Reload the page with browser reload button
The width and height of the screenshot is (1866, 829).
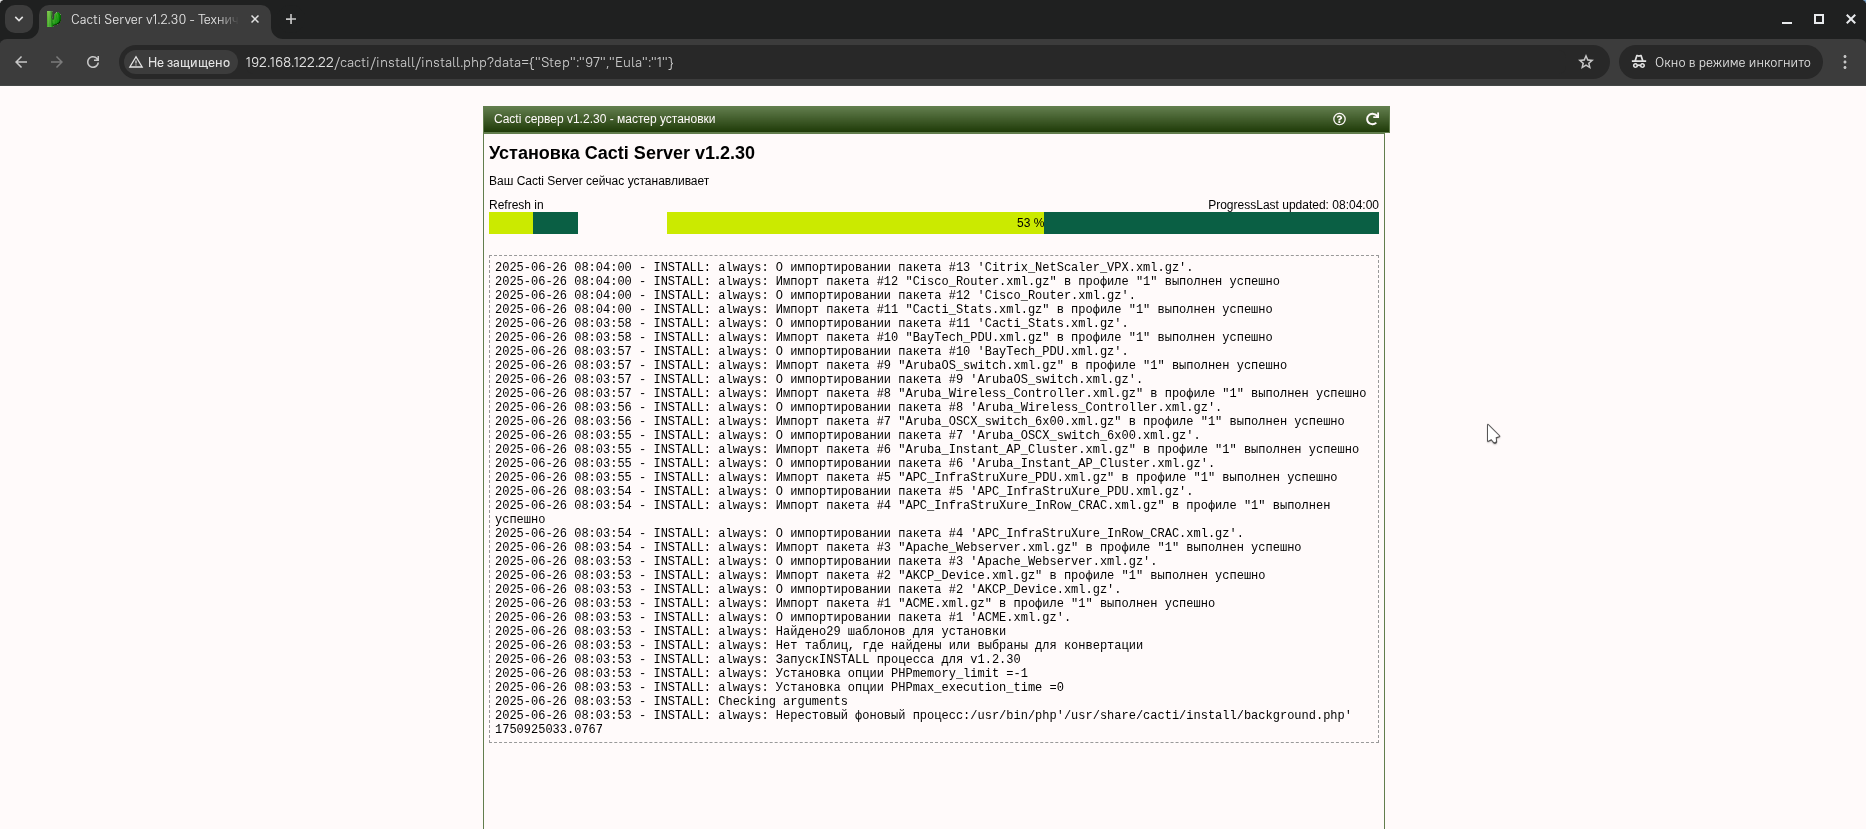(93, 62)
